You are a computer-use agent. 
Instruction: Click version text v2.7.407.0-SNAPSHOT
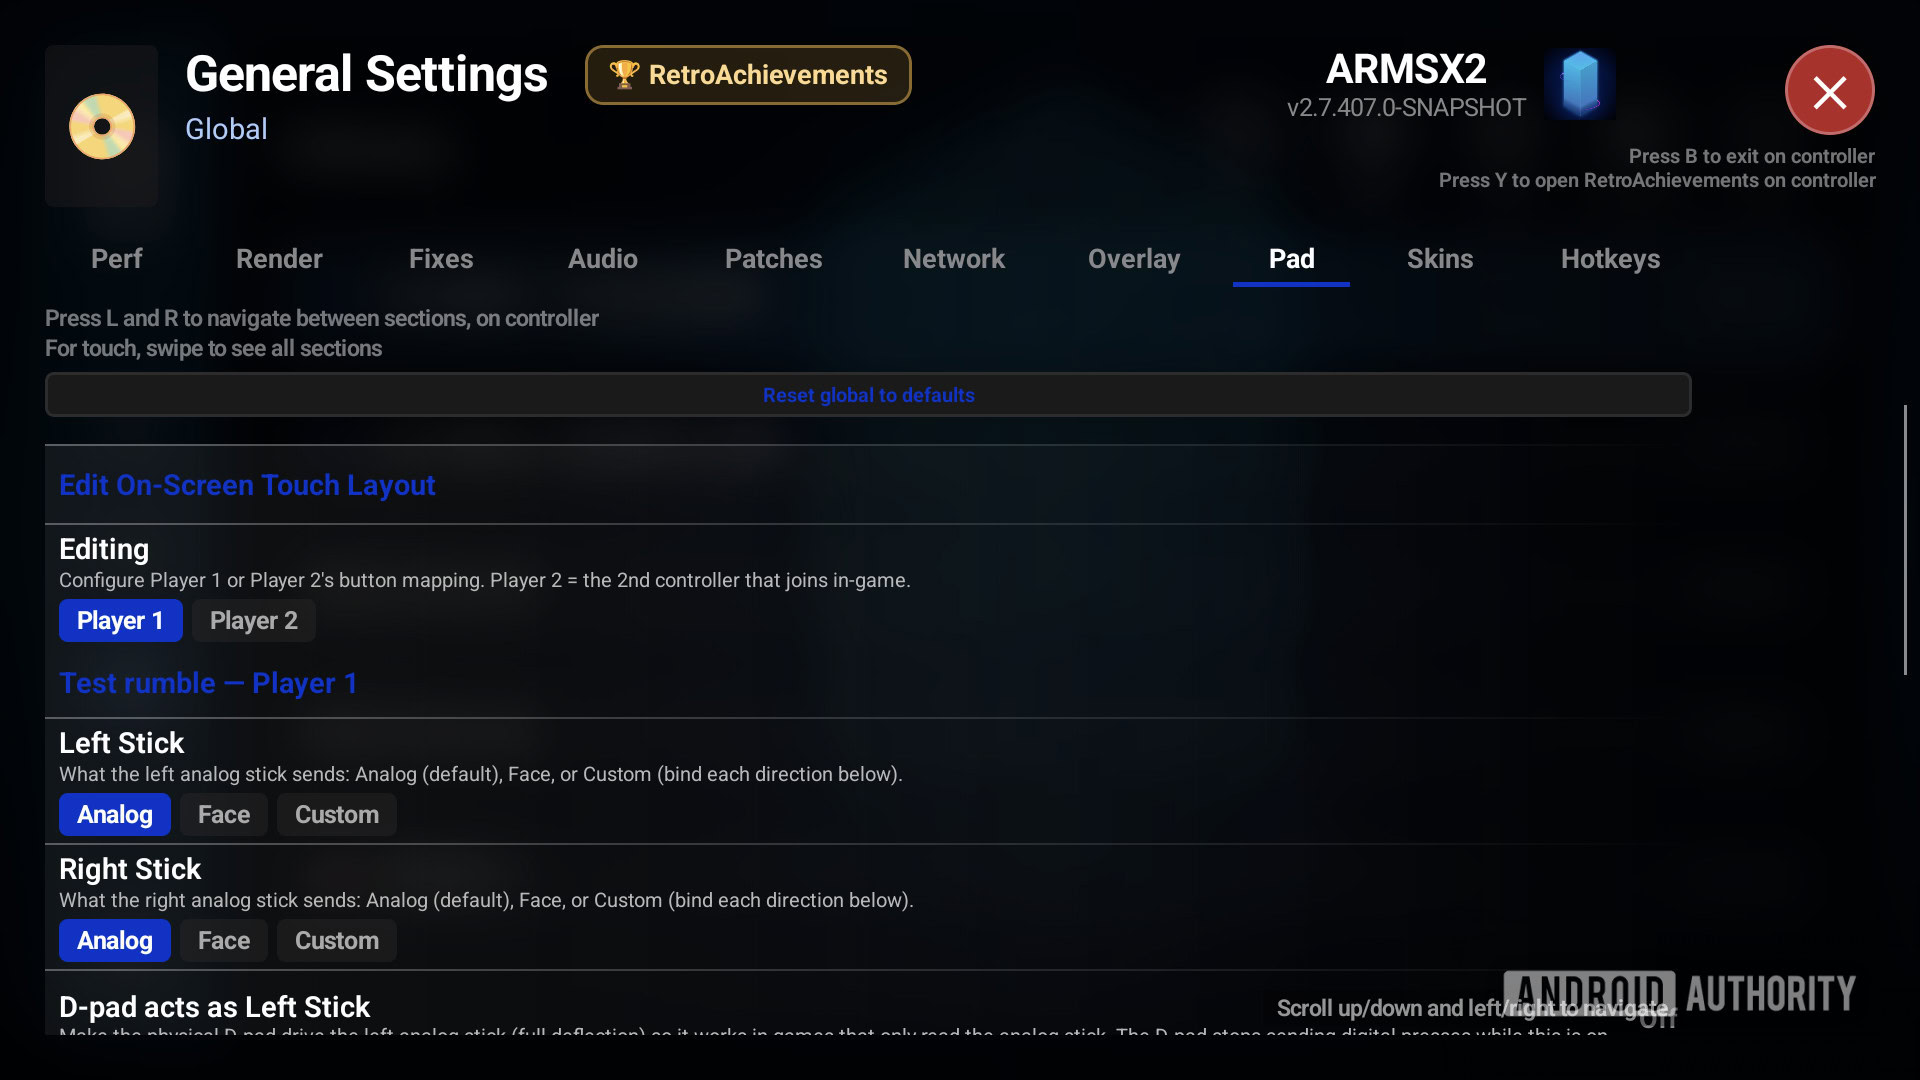point(1406,108)
